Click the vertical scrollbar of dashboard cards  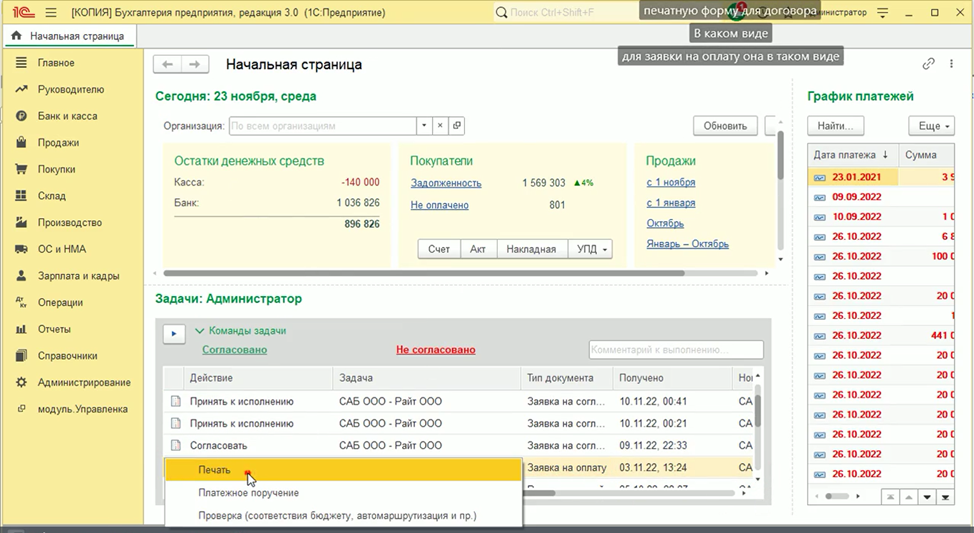click(x=780, y=155)
